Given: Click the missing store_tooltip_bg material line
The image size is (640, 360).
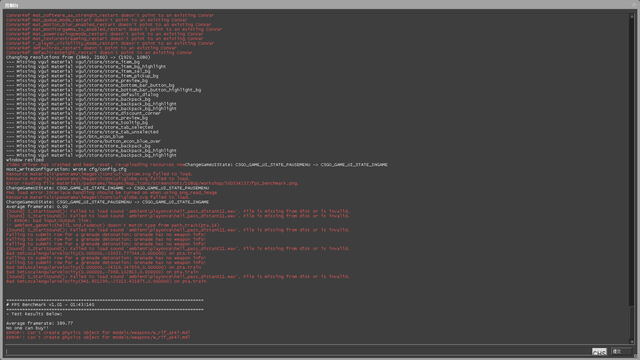Looking at the screenshot, I should click(x=77, y=122).
